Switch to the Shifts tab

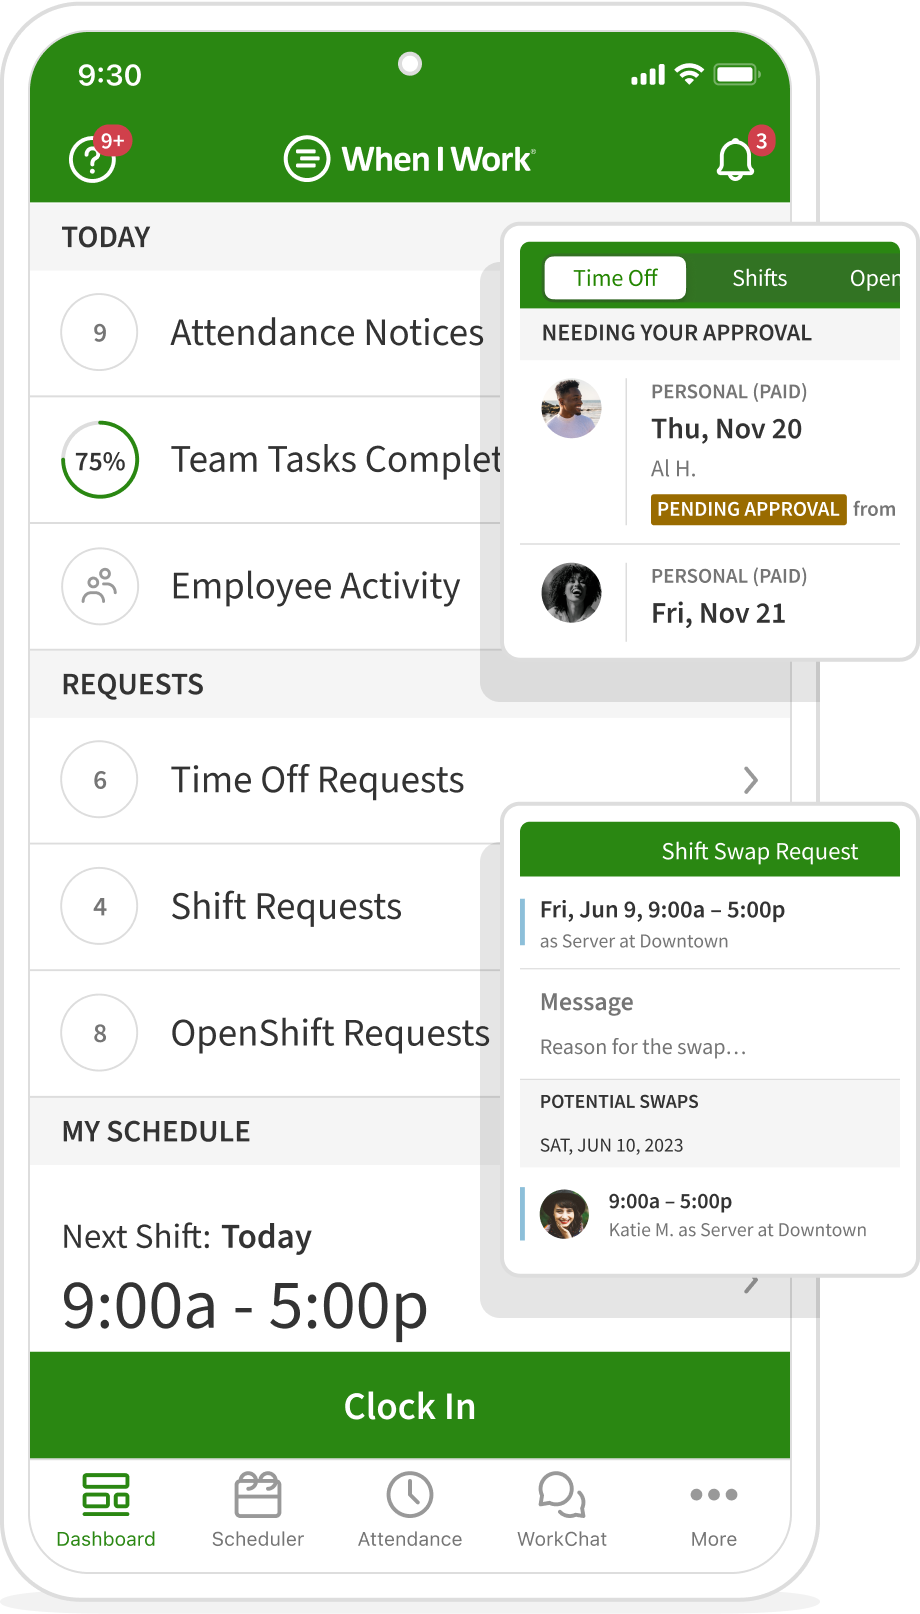coord(759,278)
